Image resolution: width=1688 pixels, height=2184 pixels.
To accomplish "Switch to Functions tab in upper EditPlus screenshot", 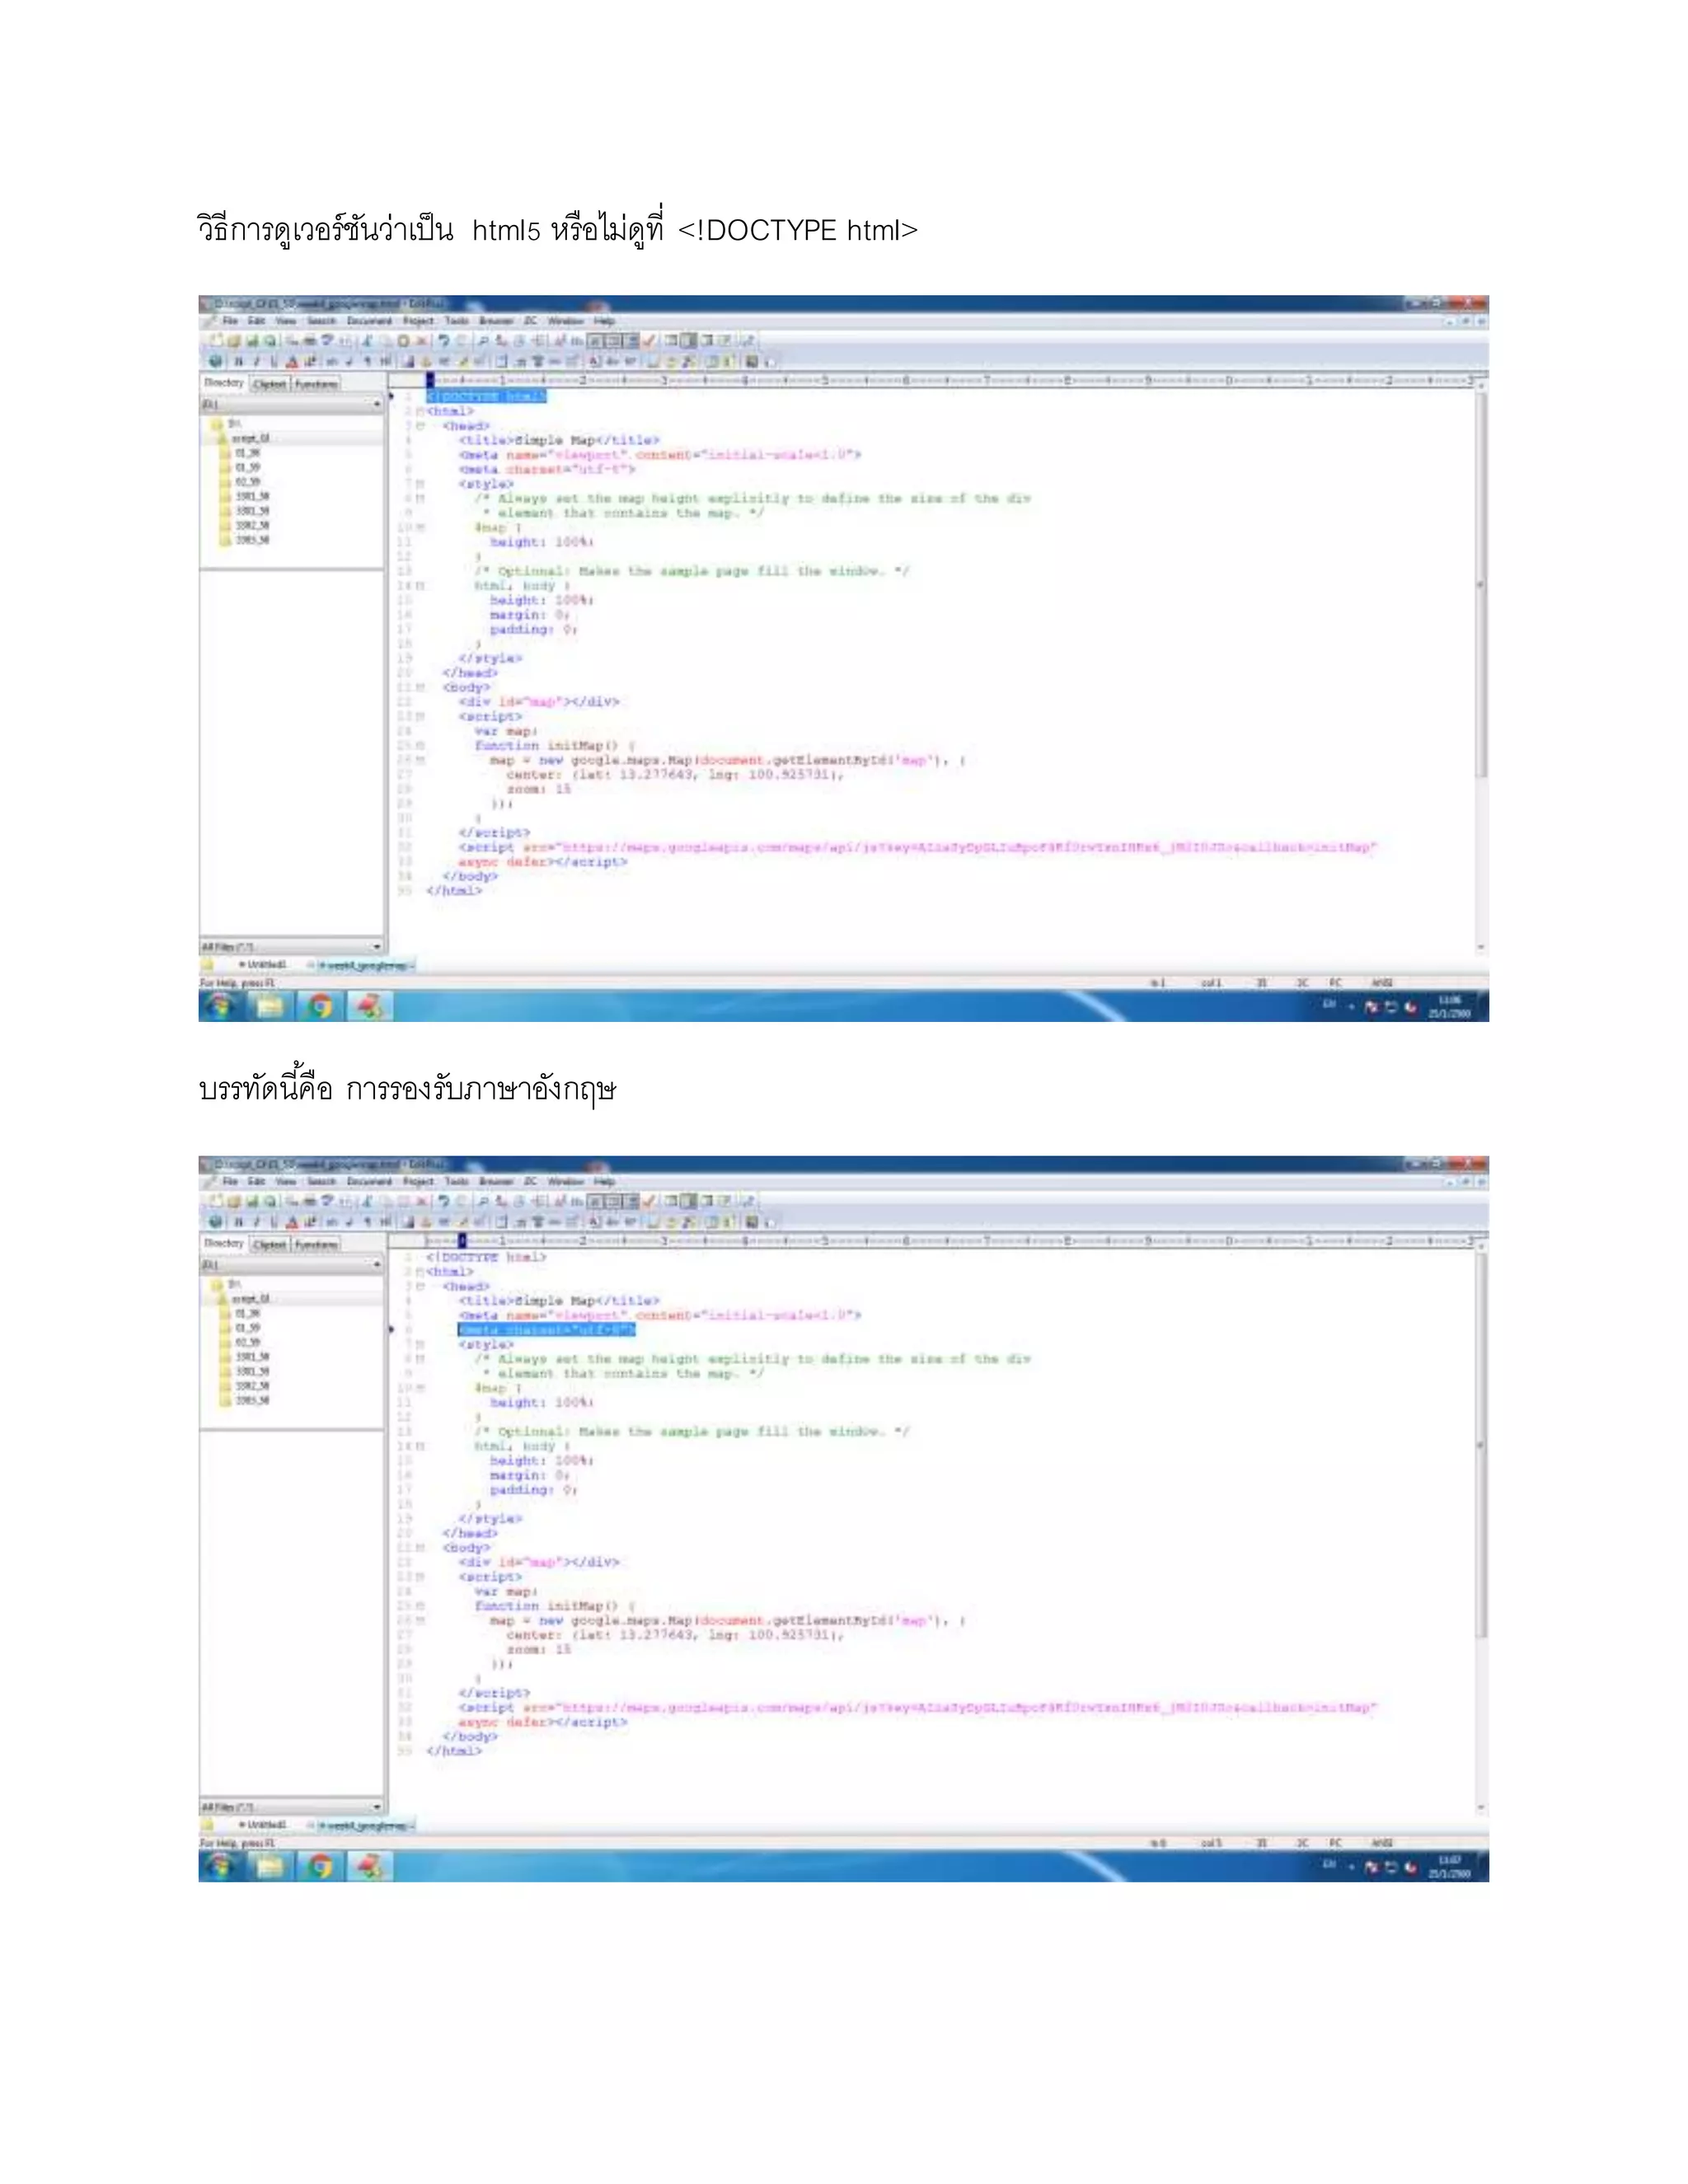I will click(316, 383).
